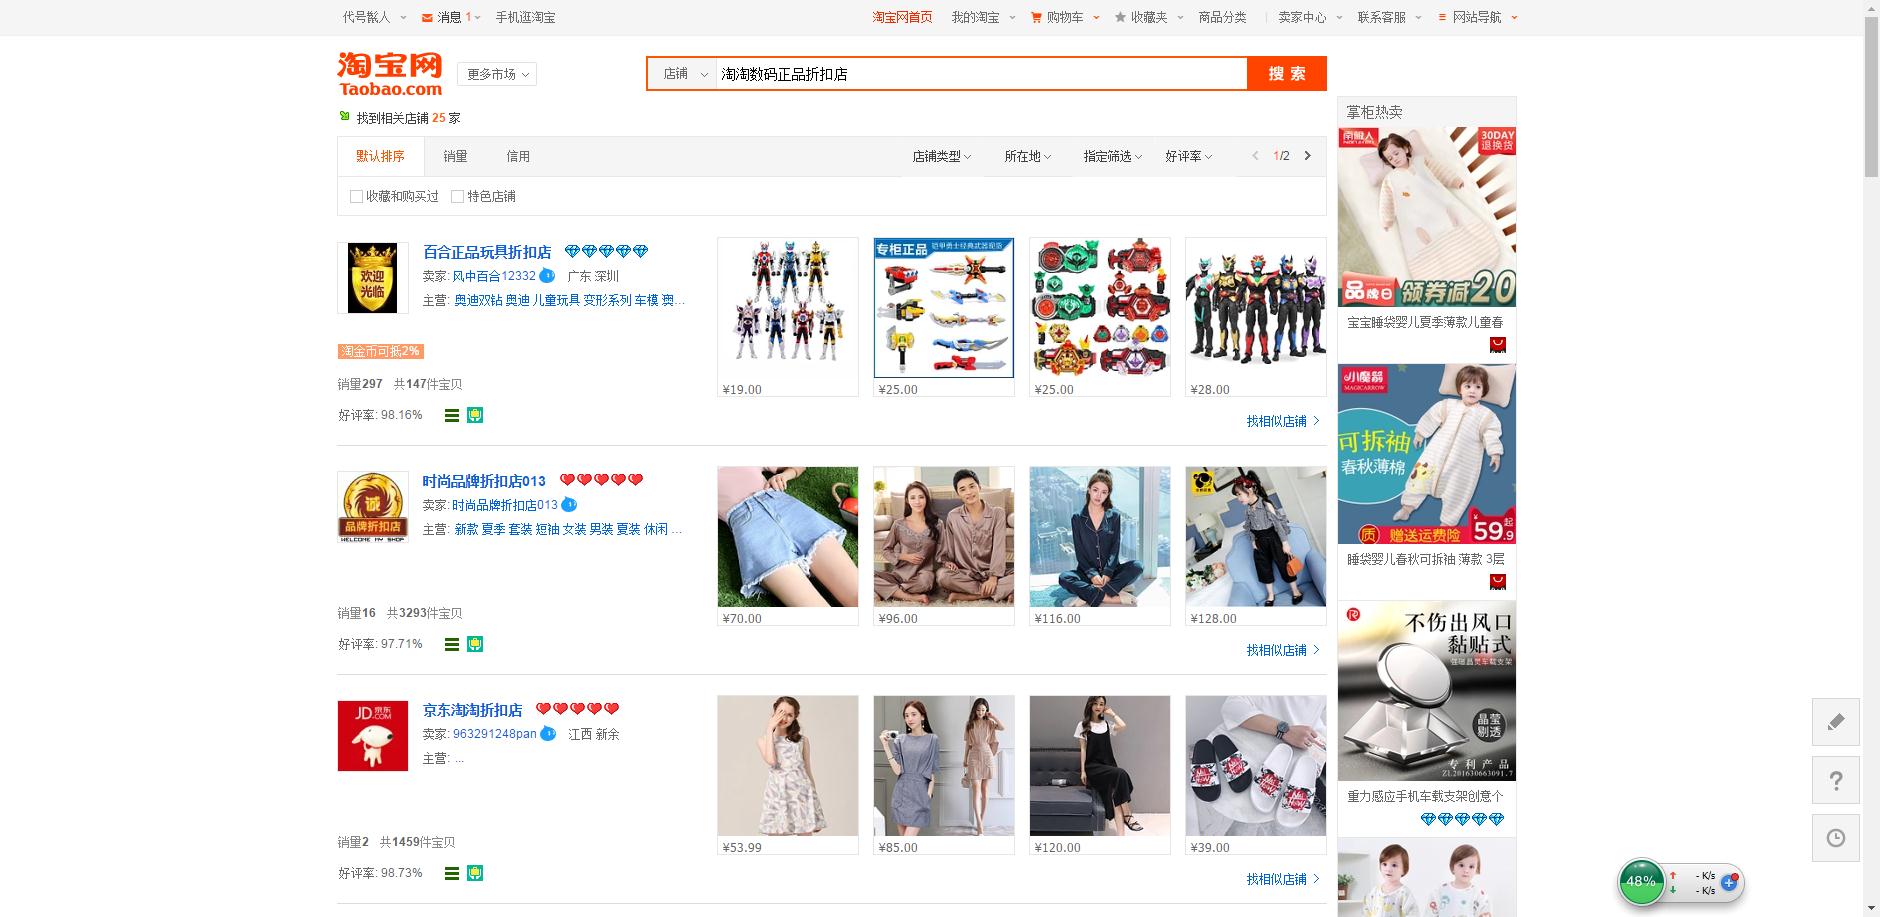This screenshot has width=1880, height=917.
Task: Click the floating clock history button
Action: click(1836, 838)
